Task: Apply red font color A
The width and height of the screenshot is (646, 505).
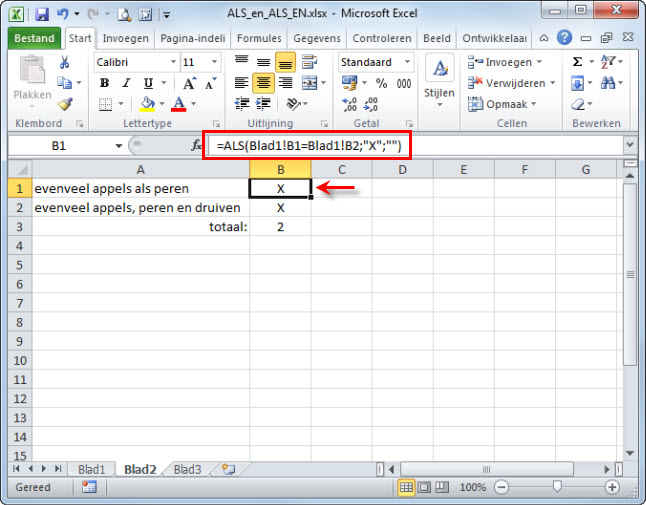Action: pos(179,104)
